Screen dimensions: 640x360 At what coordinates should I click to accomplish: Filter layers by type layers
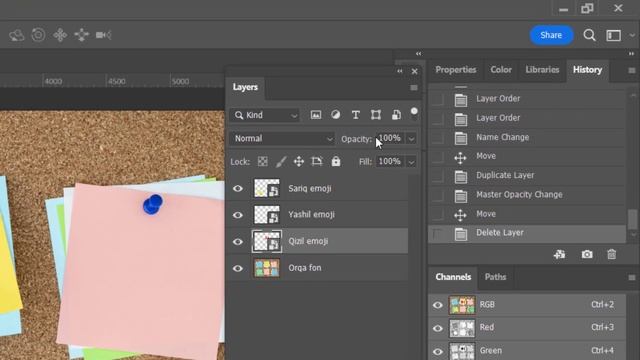point(356,115)
